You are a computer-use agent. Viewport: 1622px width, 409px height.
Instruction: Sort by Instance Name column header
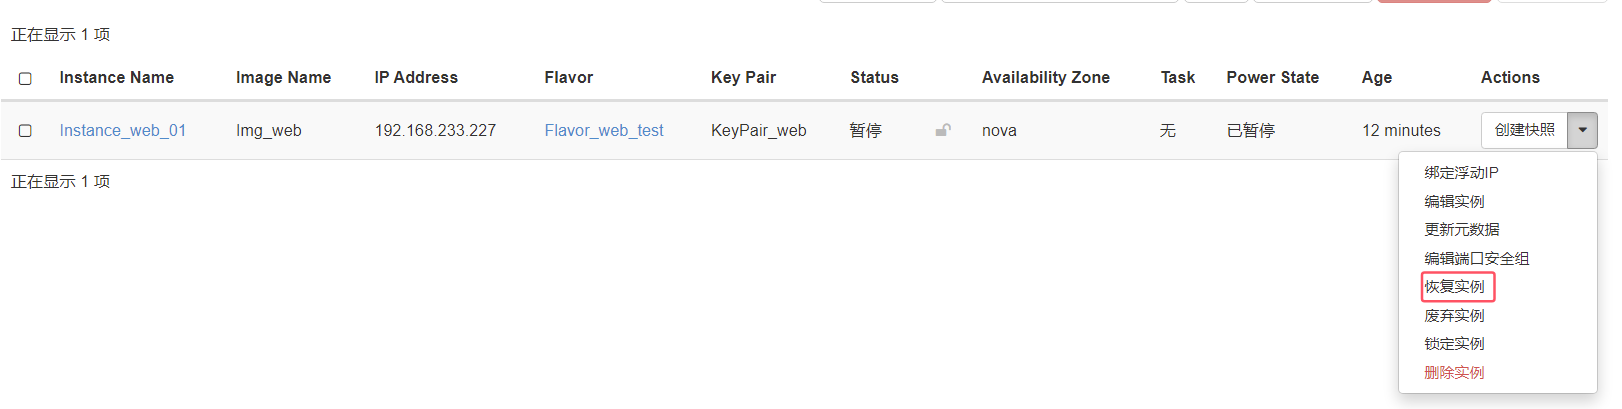pos(116,78)
